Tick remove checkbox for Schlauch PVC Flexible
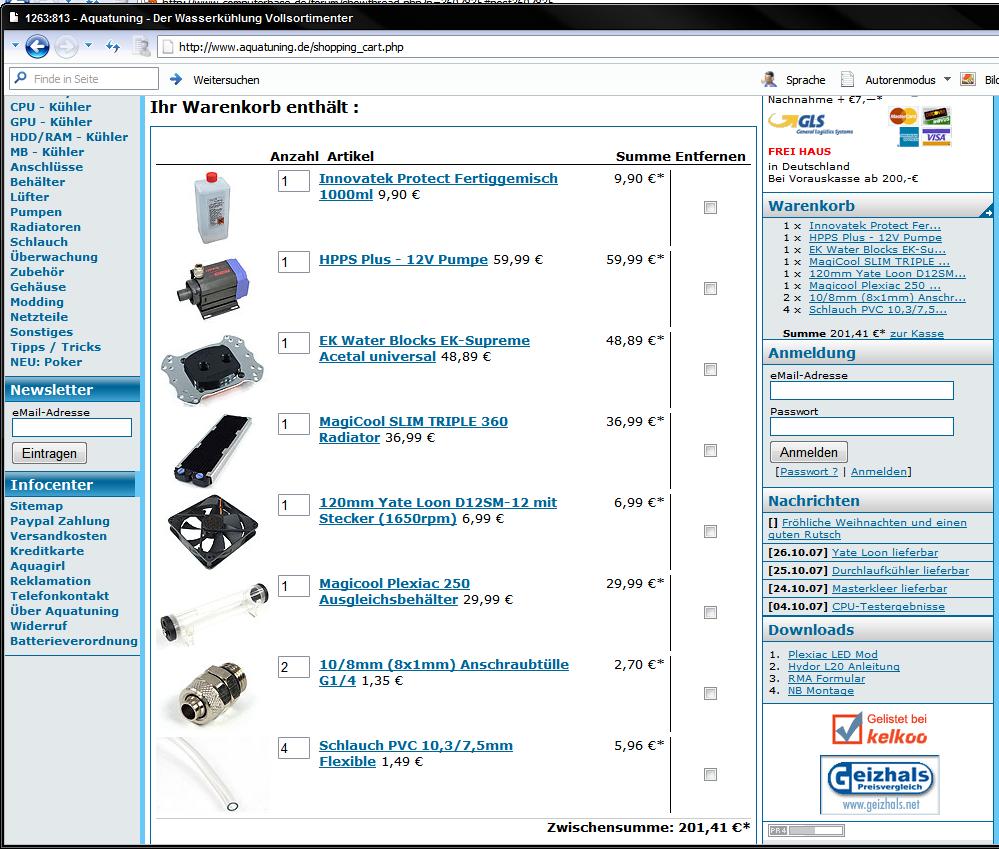999x849 pixels. pos(710,774)
